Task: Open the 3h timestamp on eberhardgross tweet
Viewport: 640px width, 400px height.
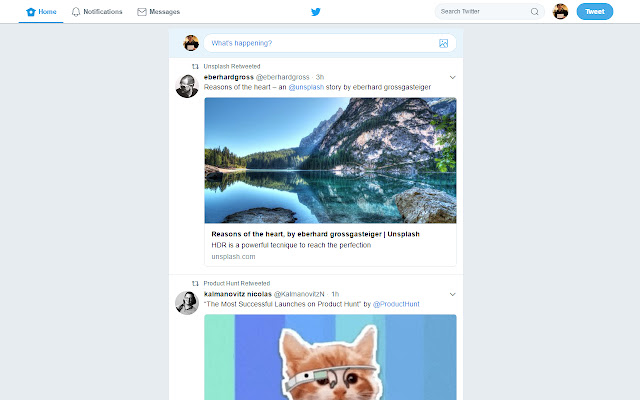Action: pos(320,77)
